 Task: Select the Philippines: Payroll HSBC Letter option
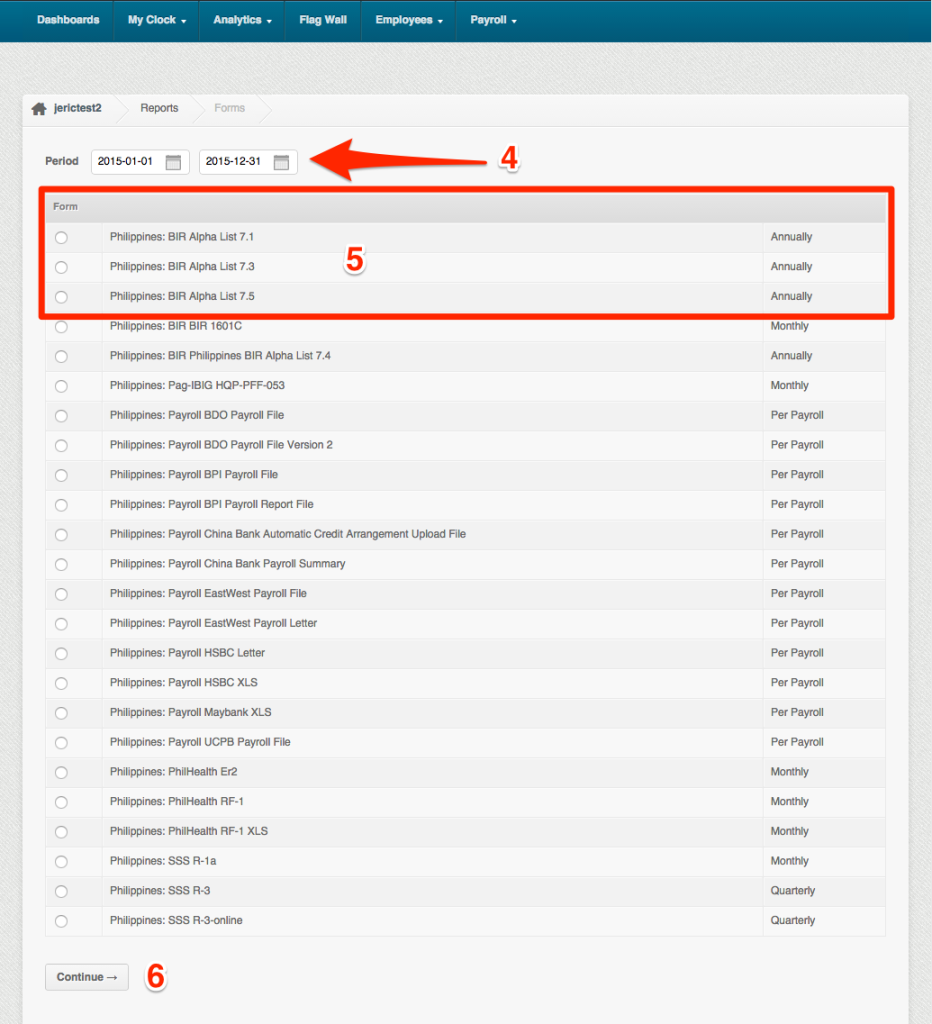coord(60,652)
